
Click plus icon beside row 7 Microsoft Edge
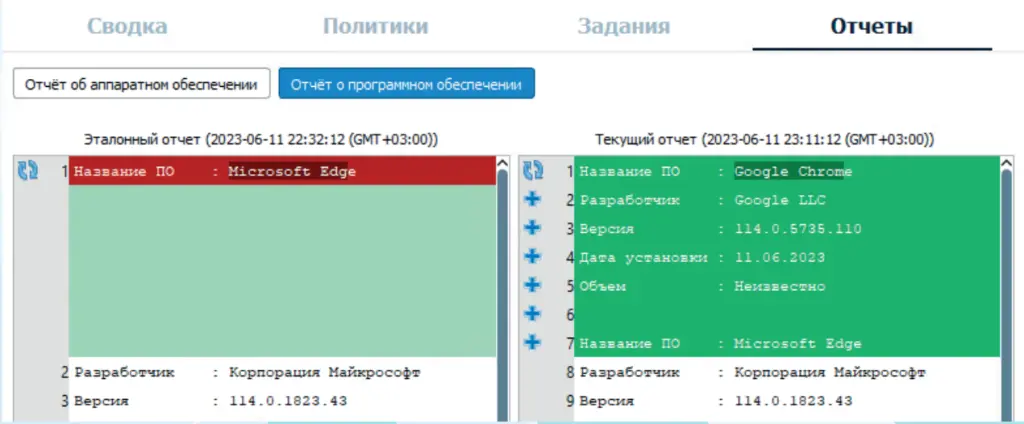pos(534,342)
